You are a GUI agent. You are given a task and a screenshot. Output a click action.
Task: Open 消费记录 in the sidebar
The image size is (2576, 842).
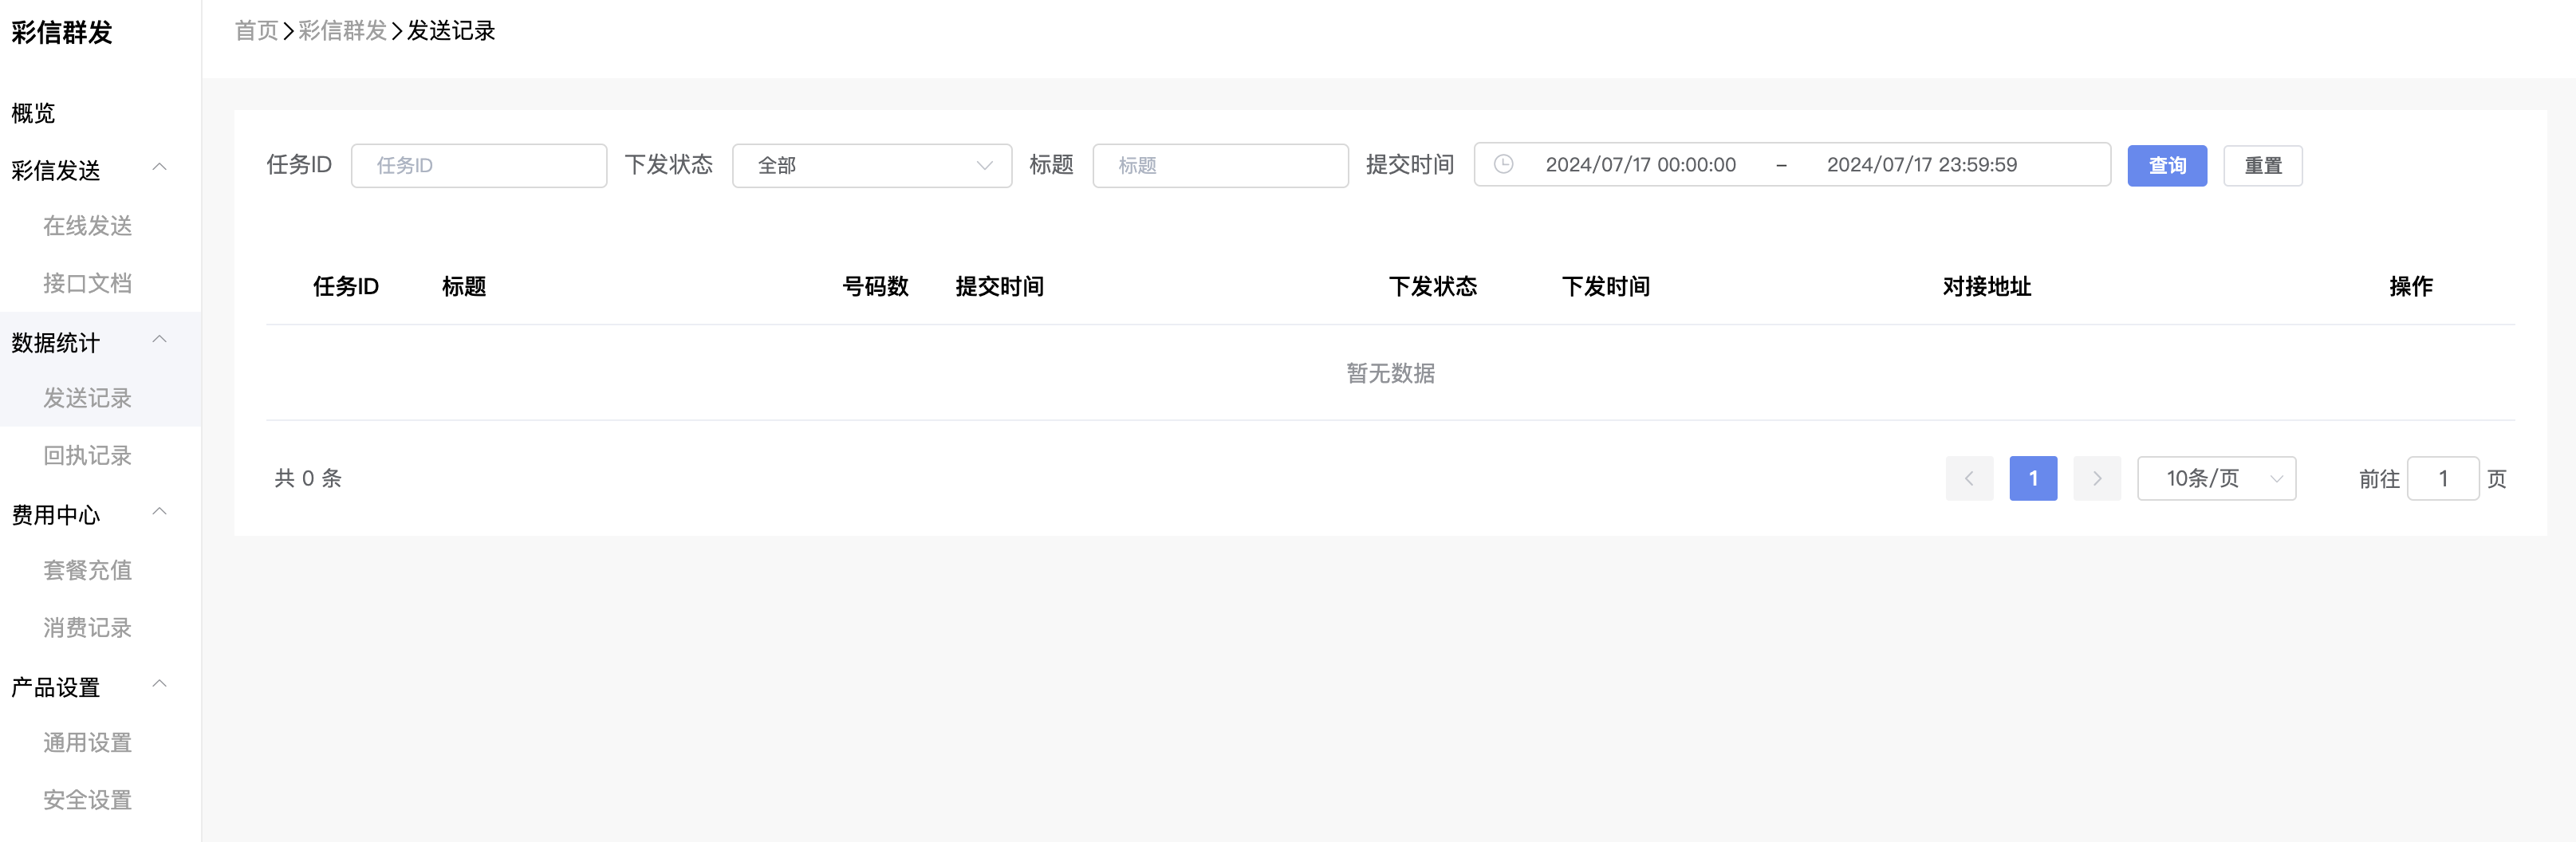click(x=87, y=627)
